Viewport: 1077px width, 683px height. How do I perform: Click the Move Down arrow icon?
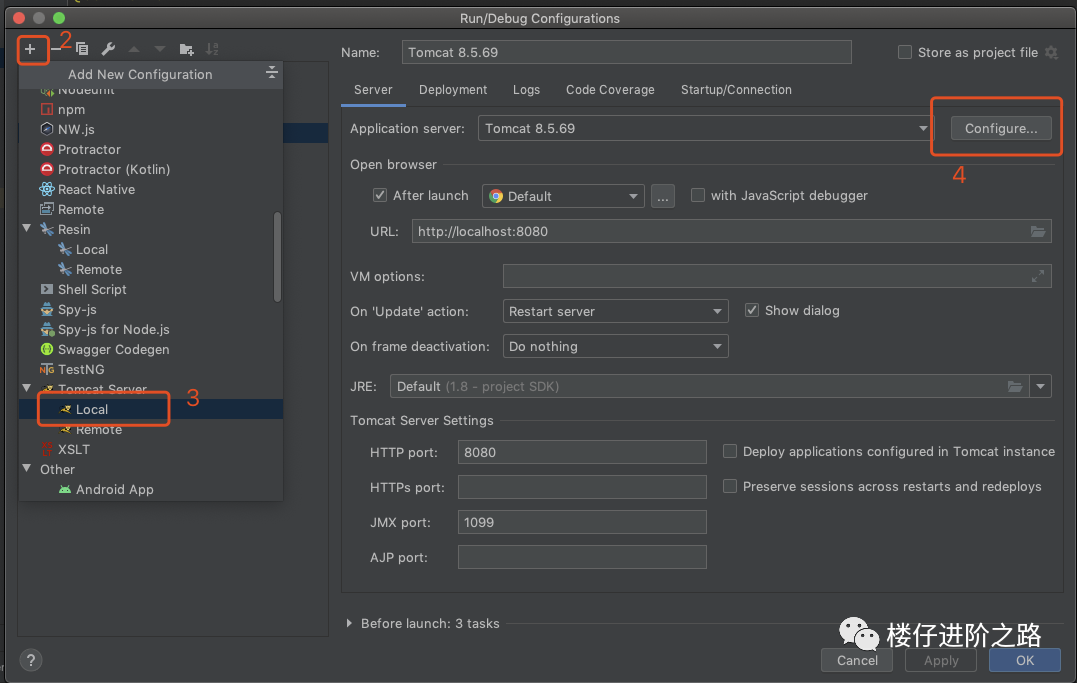160,49
